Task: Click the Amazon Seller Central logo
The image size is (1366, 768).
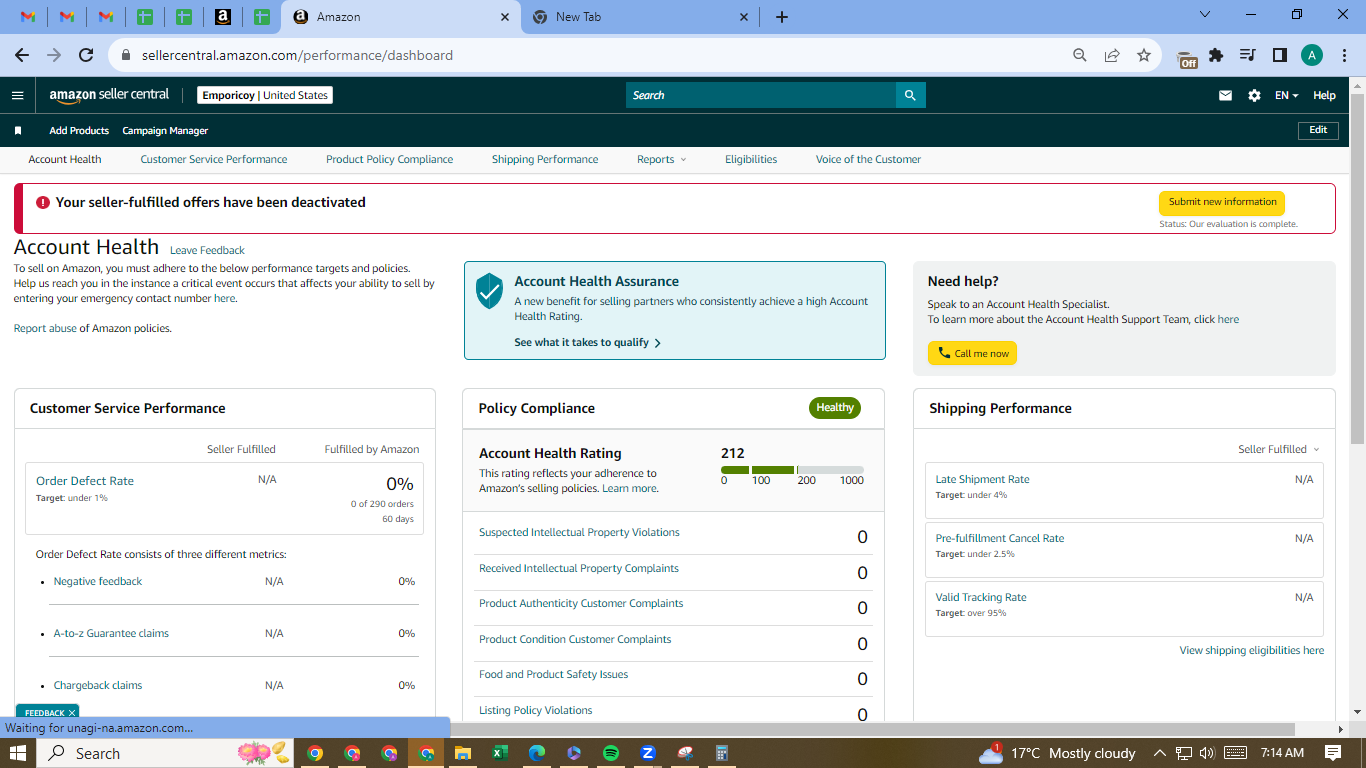Action: 109,95
